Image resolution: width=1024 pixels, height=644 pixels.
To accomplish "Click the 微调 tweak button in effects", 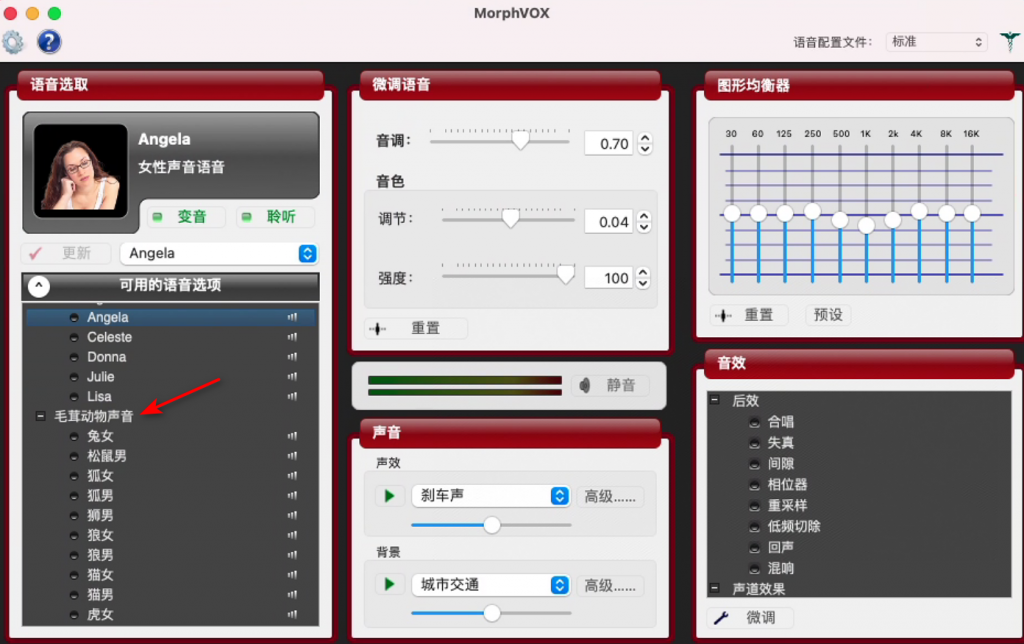I will [x=750, y=617].
